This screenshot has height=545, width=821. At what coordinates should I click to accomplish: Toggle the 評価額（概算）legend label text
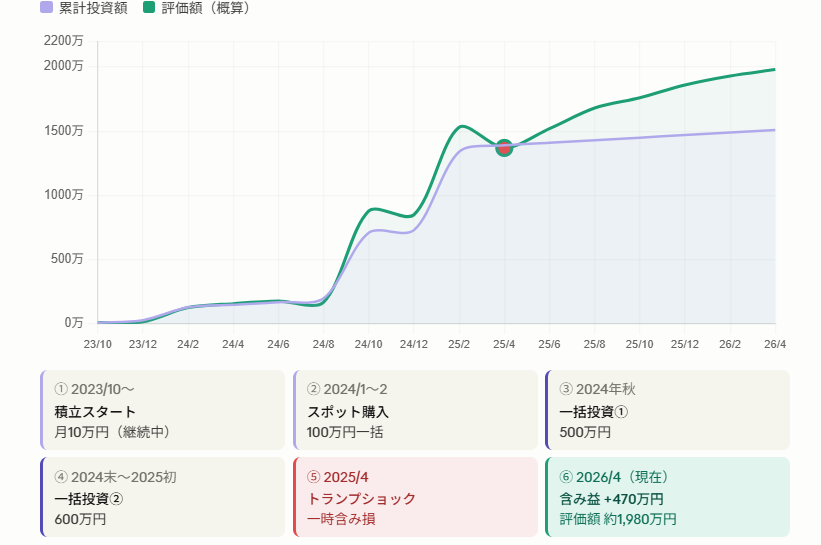tap(206, 8)
